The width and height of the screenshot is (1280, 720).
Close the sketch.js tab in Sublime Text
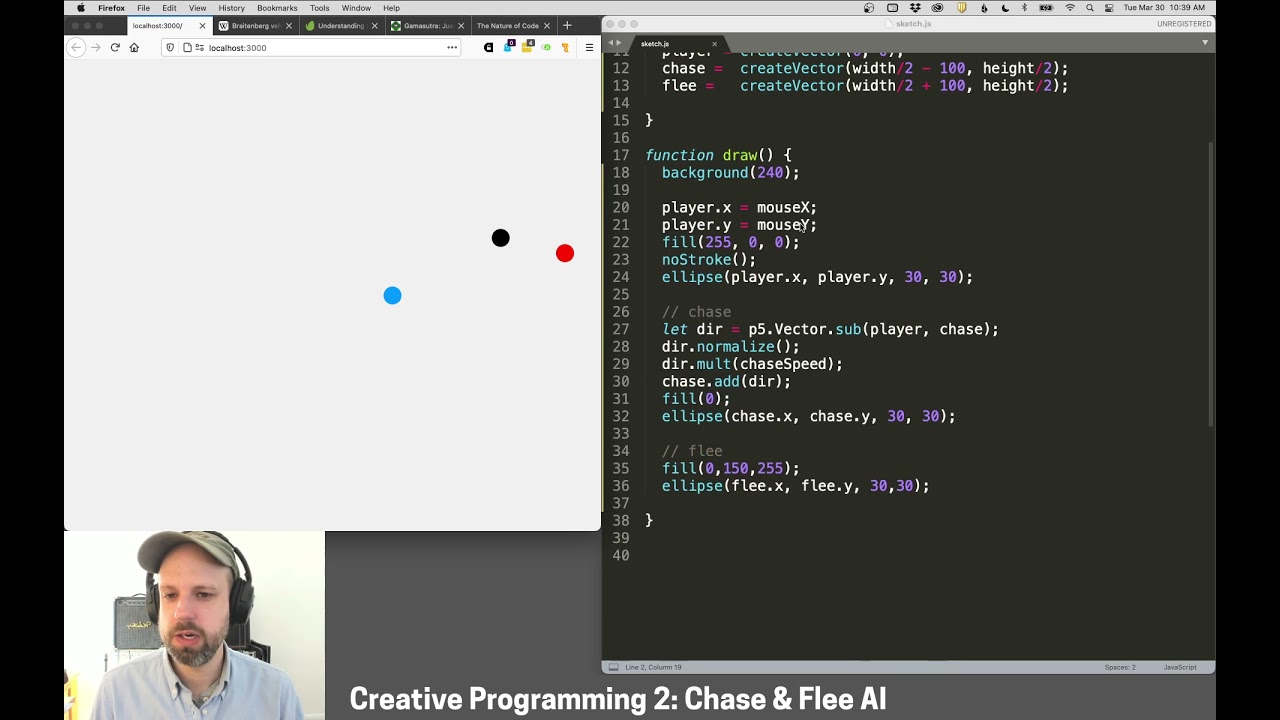(x=714, y=44)
